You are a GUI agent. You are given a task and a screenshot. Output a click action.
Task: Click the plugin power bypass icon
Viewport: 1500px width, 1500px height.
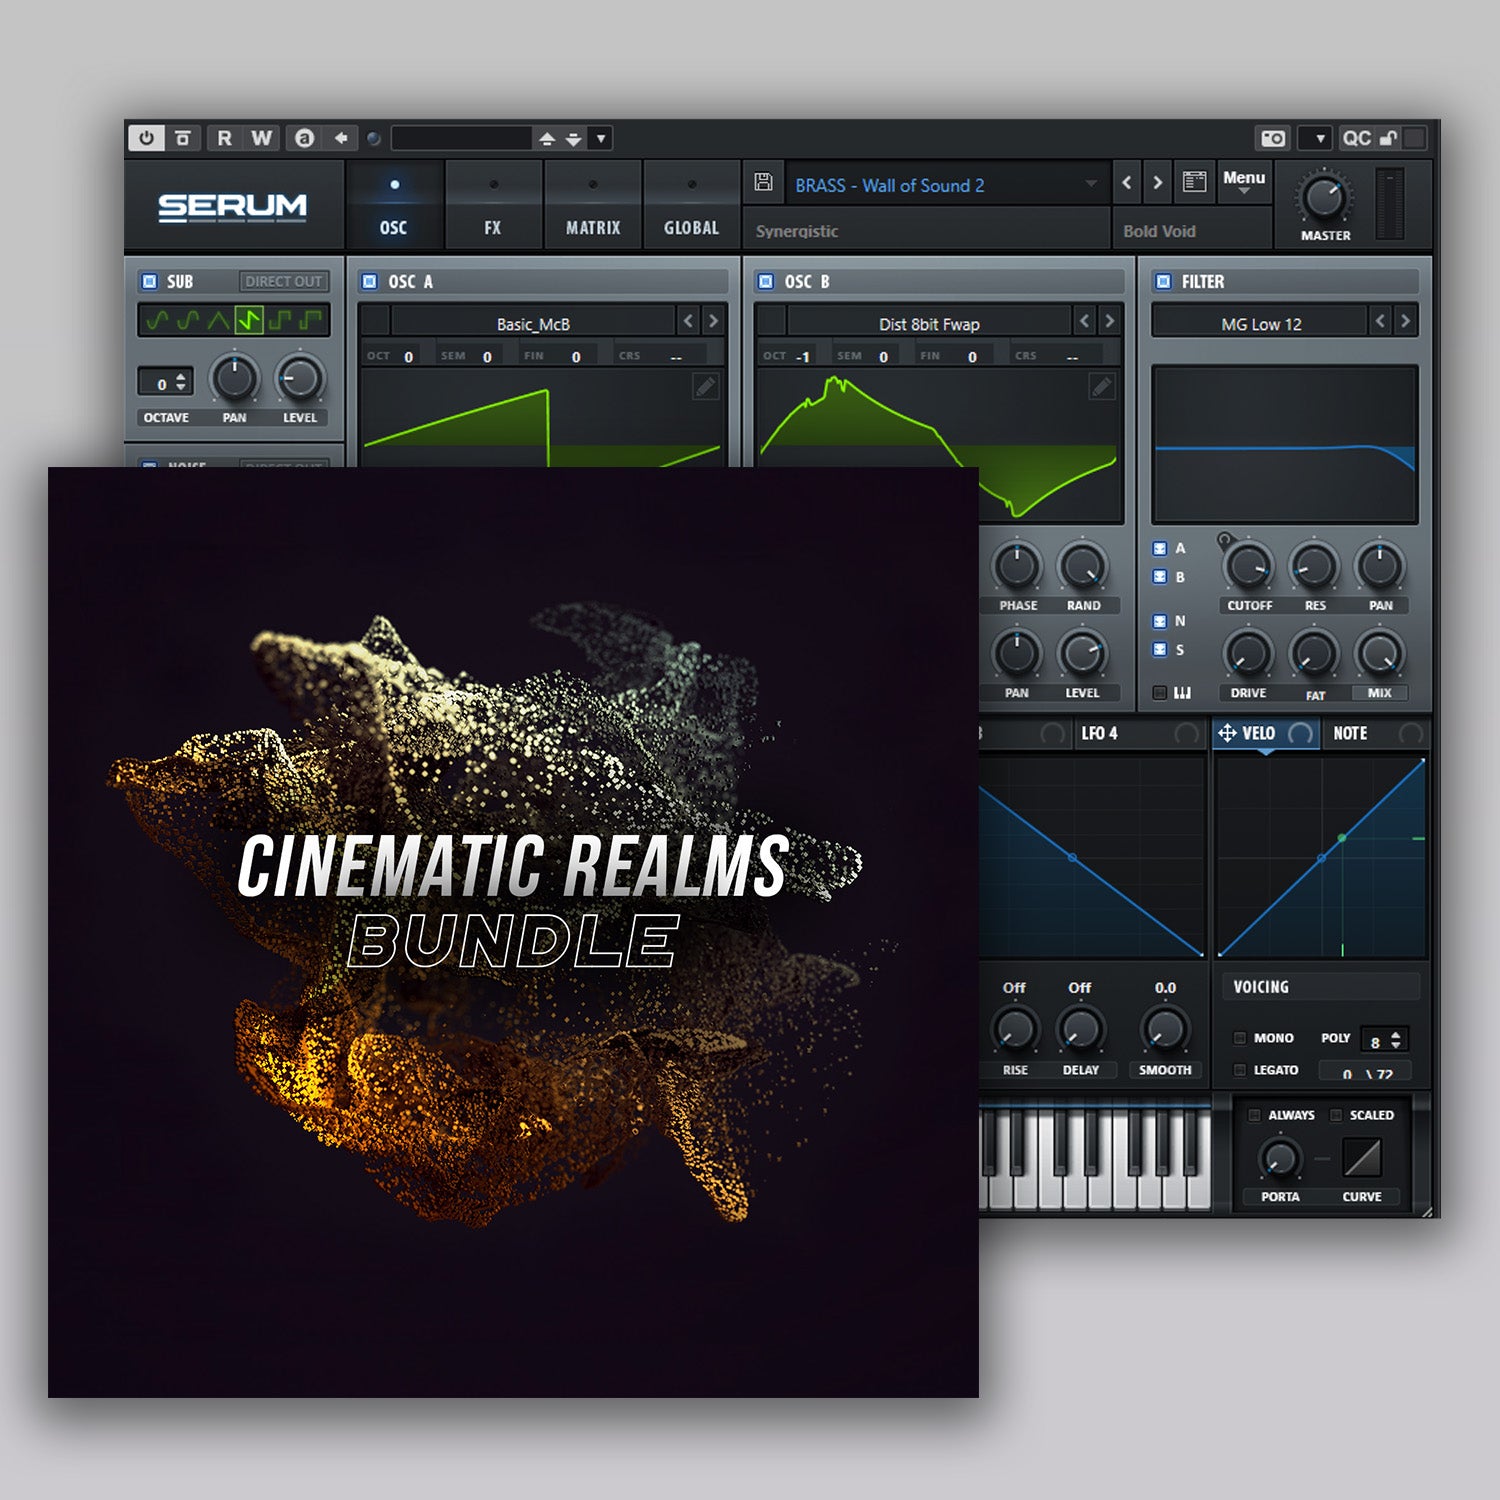pos(146,138)
